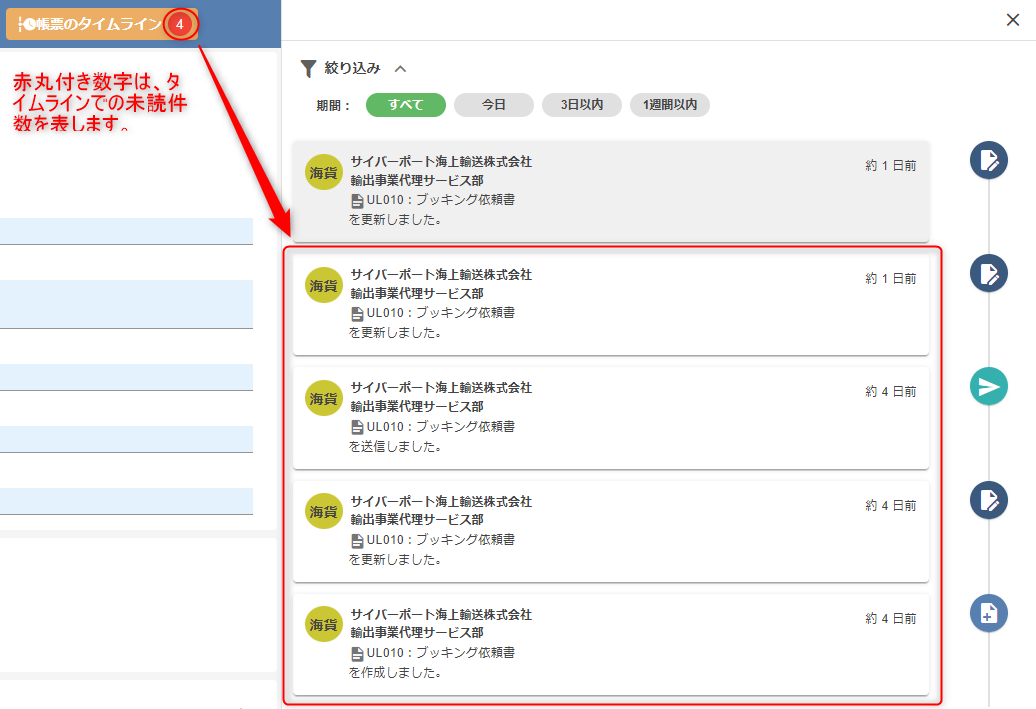Close the timeline panel with the X
1036x709 pixels.
[x=1012, y=19]
